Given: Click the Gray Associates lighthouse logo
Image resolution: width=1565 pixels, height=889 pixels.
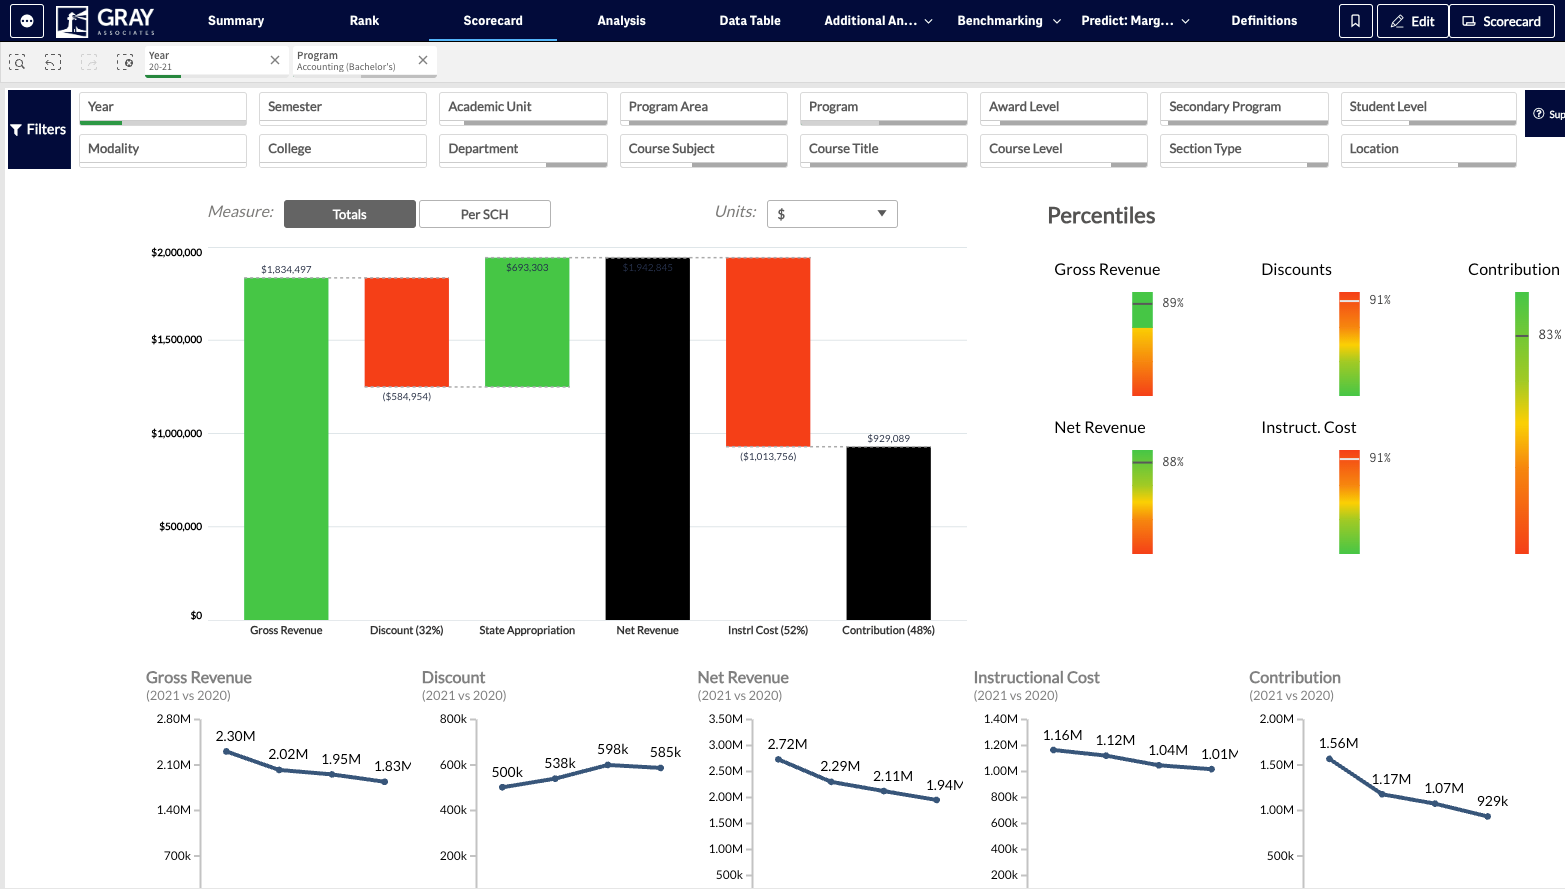Looking at the screenshot, I should click(106, 20).
